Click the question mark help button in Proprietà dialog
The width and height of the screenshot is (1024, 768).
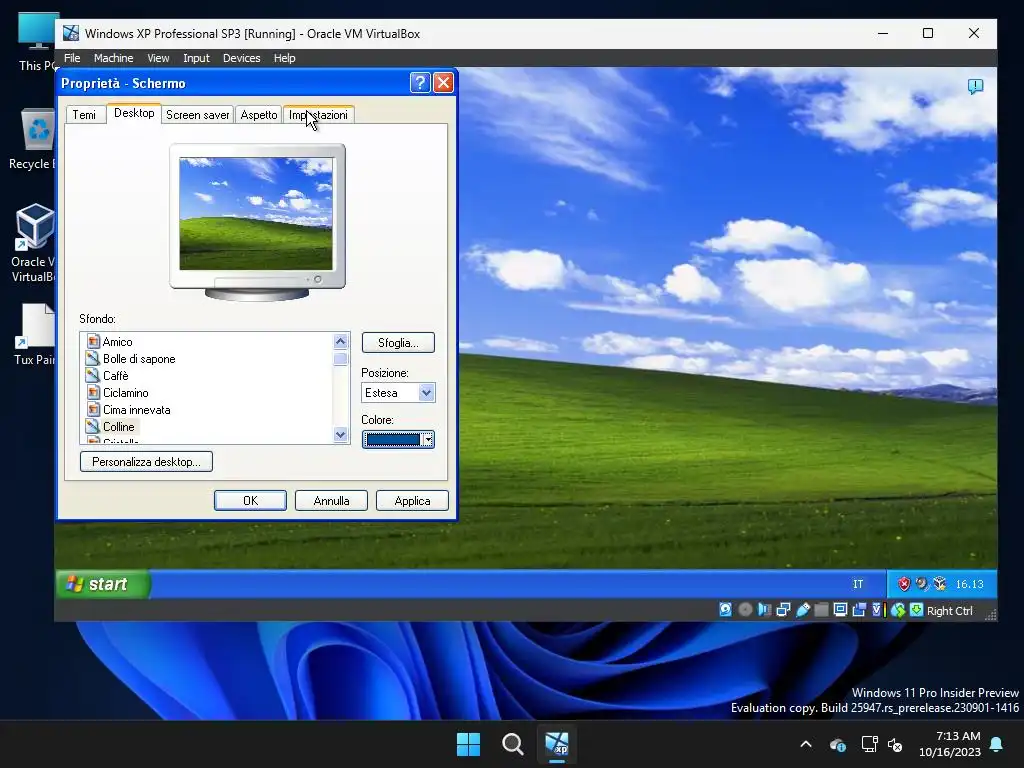[420, 83]
